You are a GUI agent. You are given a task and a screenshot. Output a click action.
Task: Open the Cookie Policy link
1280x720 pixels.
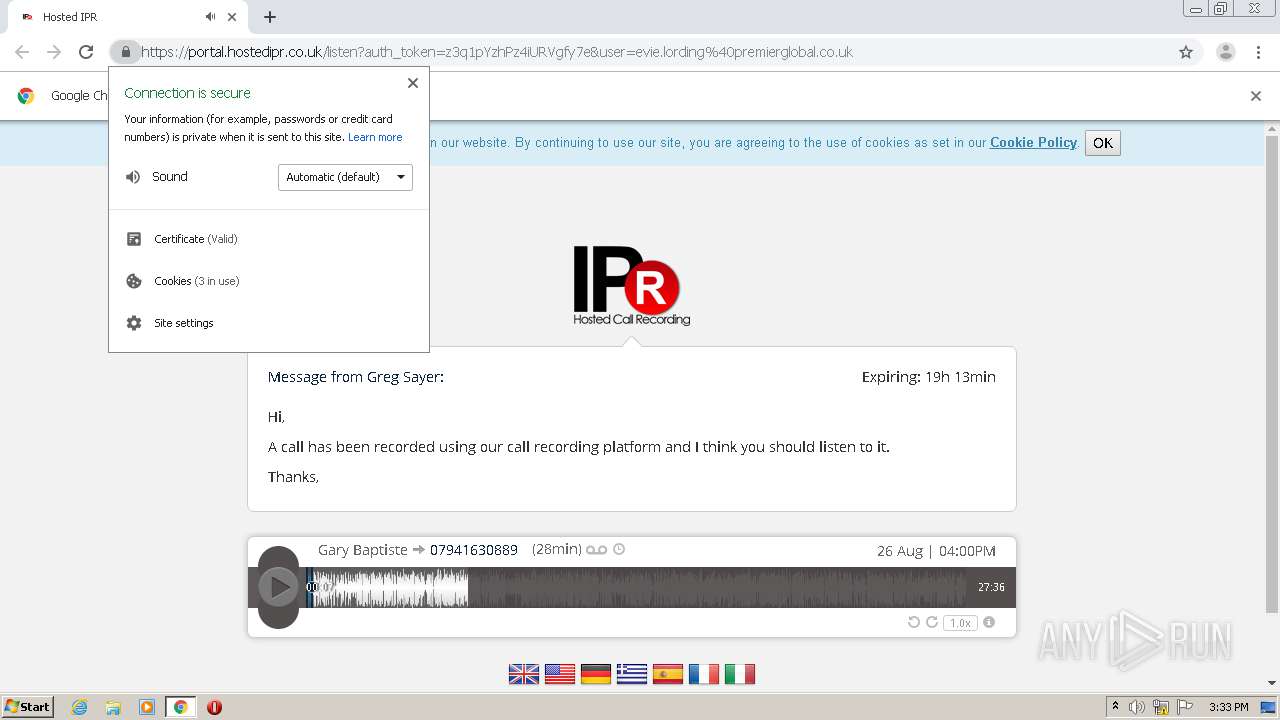pos(1033,142)
